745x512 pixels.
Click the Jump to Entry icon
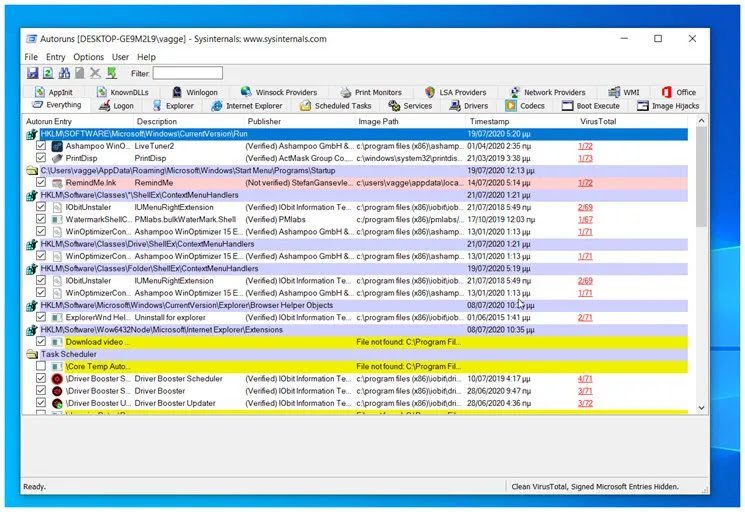[x=112, y=73]
